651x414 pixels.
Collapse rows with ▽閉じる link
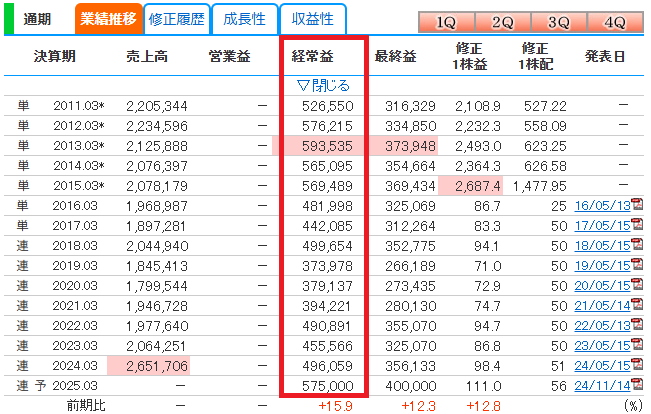pos(324,86)
